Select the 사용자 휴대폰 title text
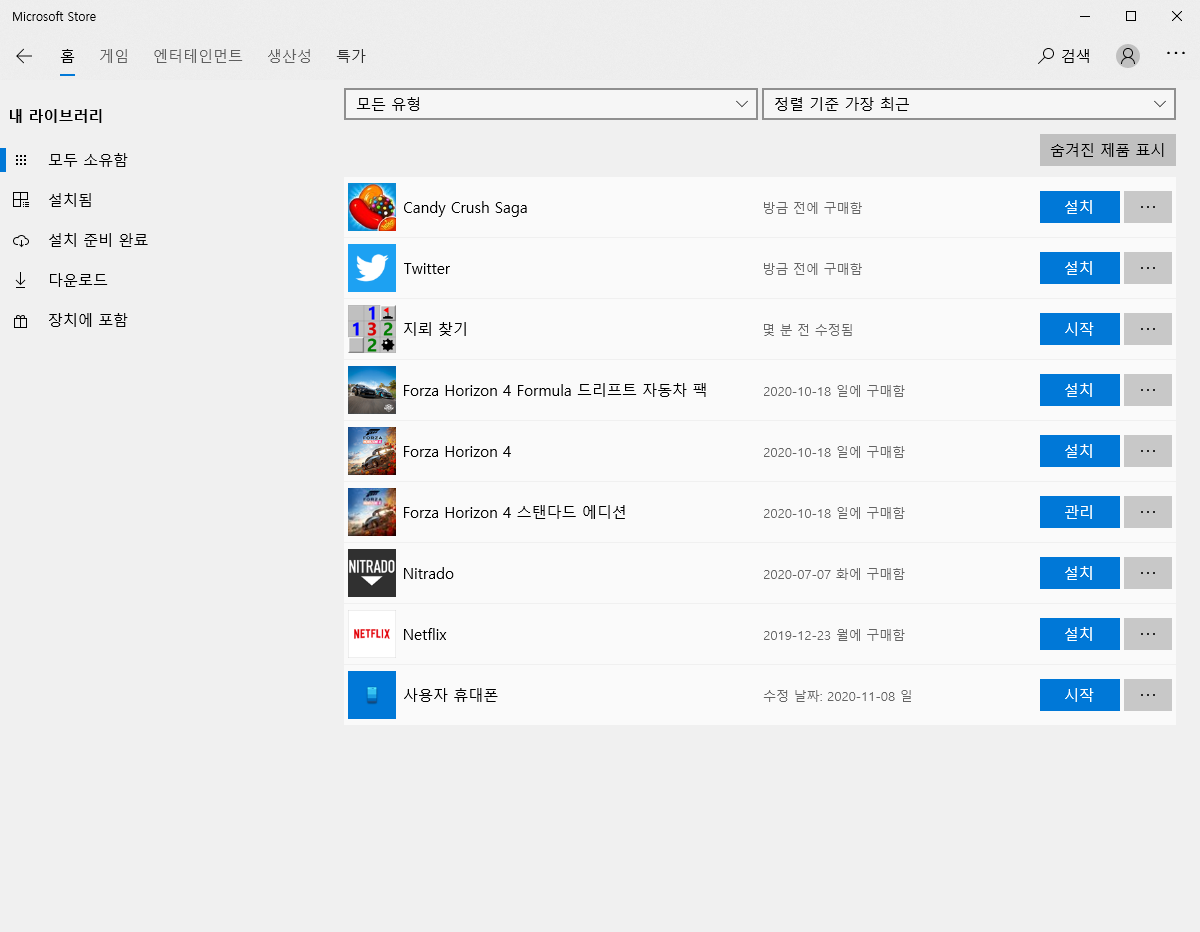The height and width of the screenshot is (932, 1200). pyautogui.click(x=450, y=695)
